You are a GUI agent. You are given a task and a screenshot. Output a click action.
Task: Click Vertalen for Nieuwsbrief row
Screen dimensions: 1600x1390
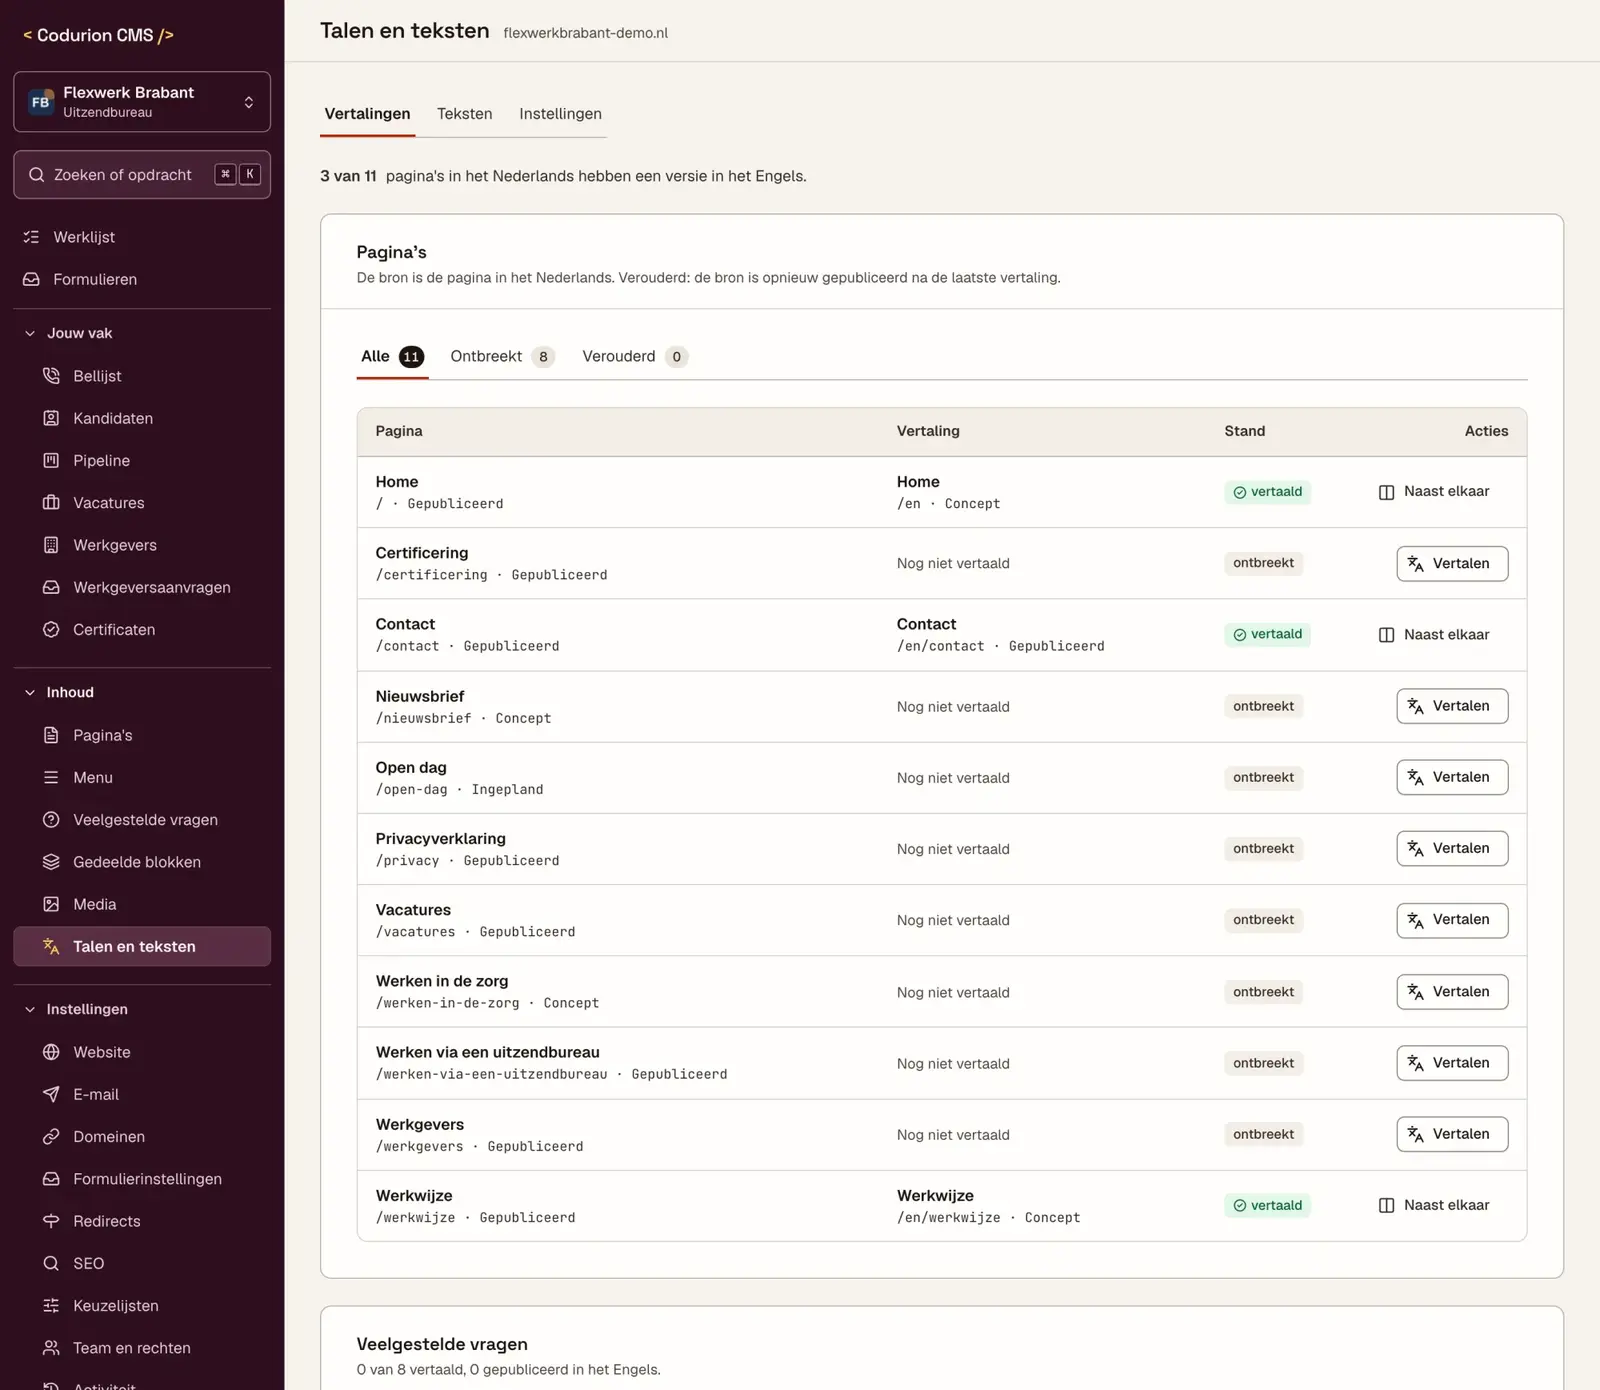point(1452,706)
